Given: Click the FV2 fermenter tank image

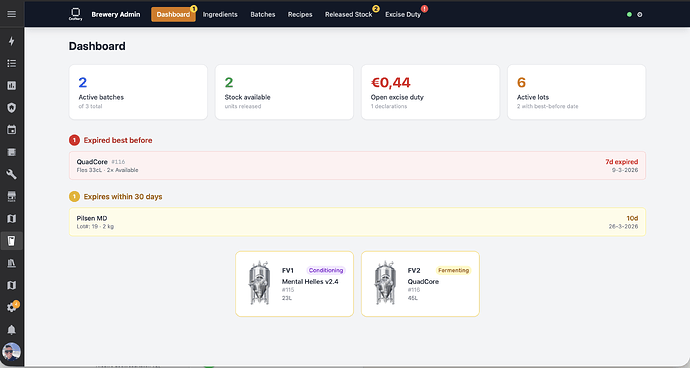Looking at the screenshot, I should point(385,283).
